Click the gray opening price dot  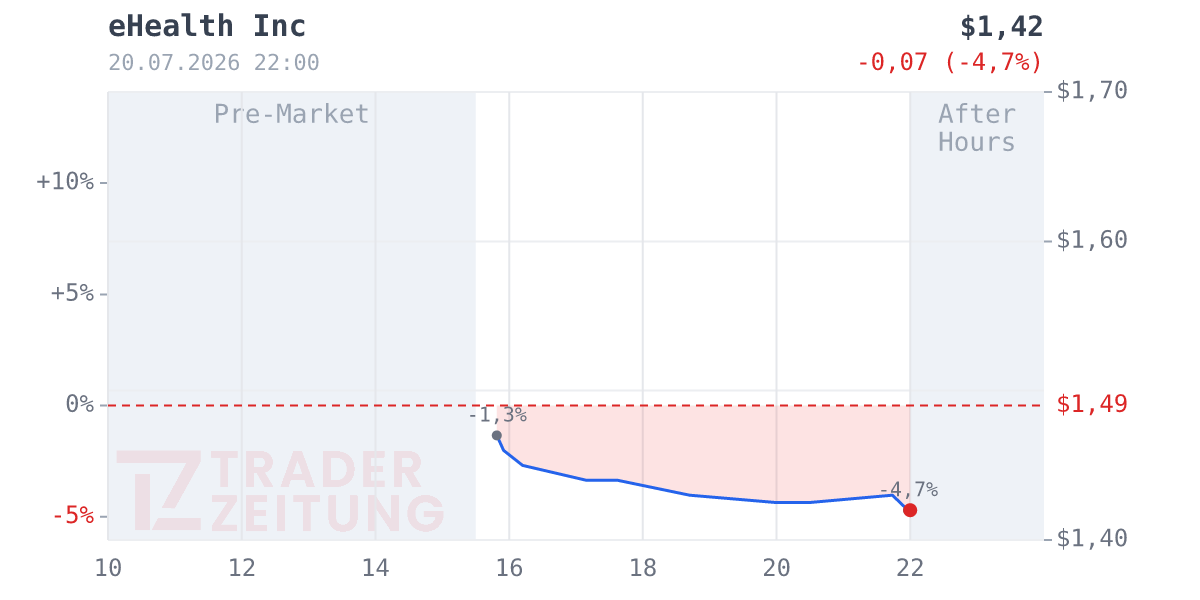[497, 435]
